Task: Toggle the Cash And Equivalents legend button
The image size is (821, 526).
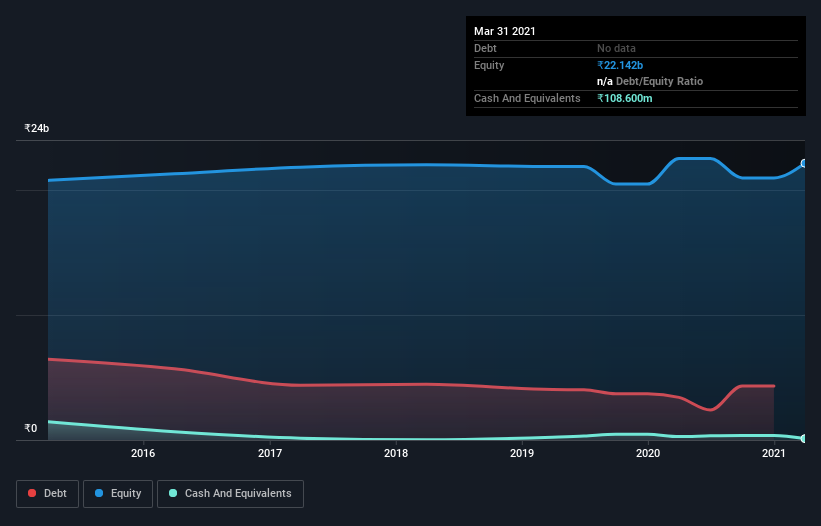Action: tap(230, 494)
